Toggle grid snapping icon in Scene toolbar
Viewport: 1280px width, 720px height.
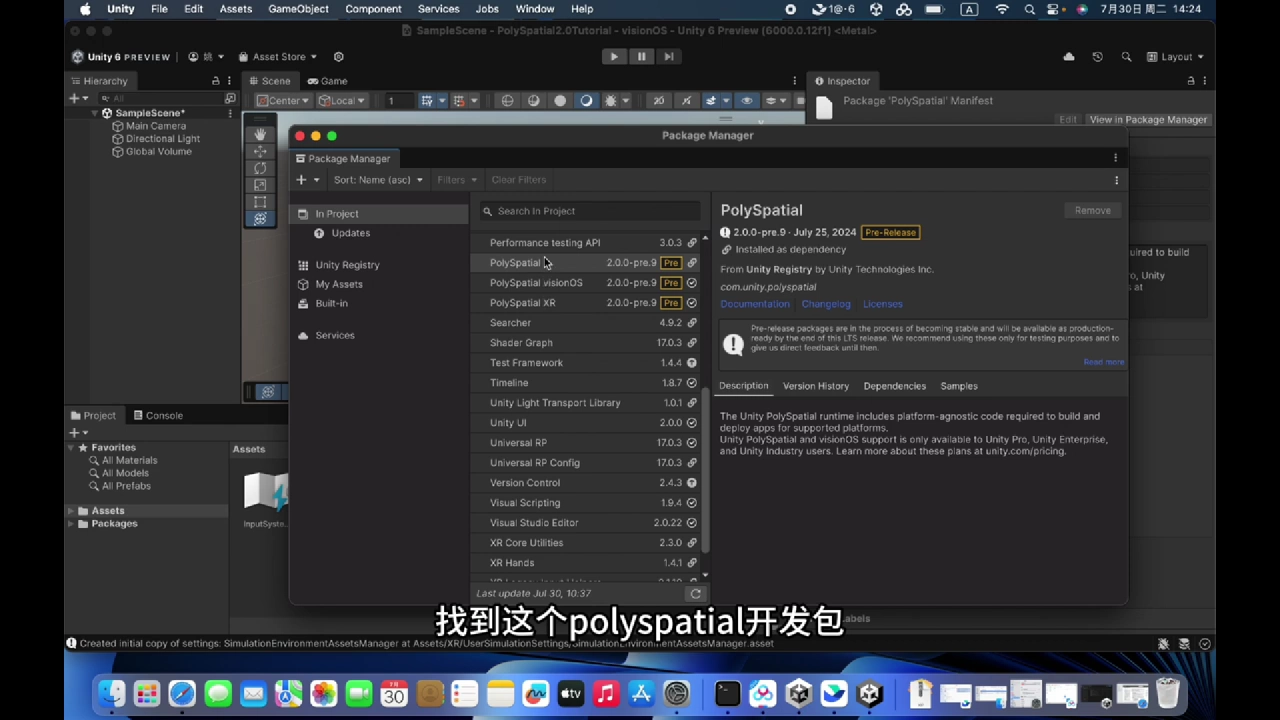click(x=459, y=100)
